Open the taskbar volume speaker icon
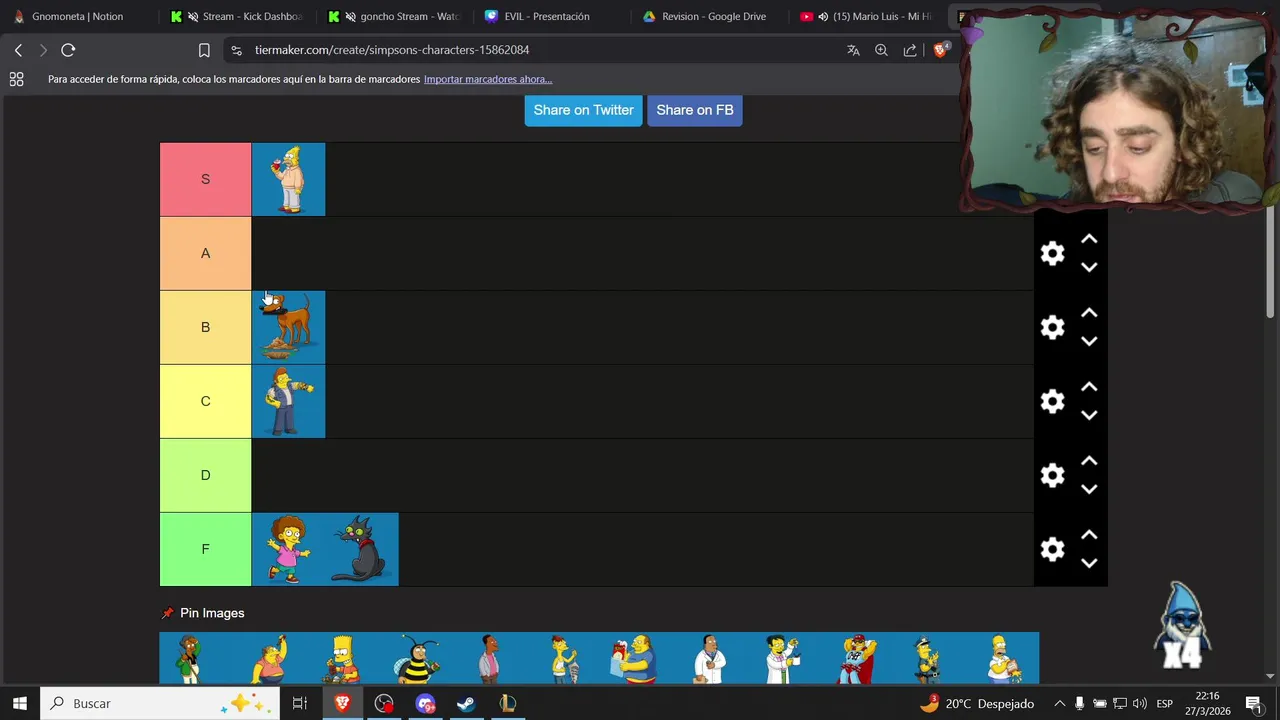Screen dimensions: 1280x720 point(1140,703)
